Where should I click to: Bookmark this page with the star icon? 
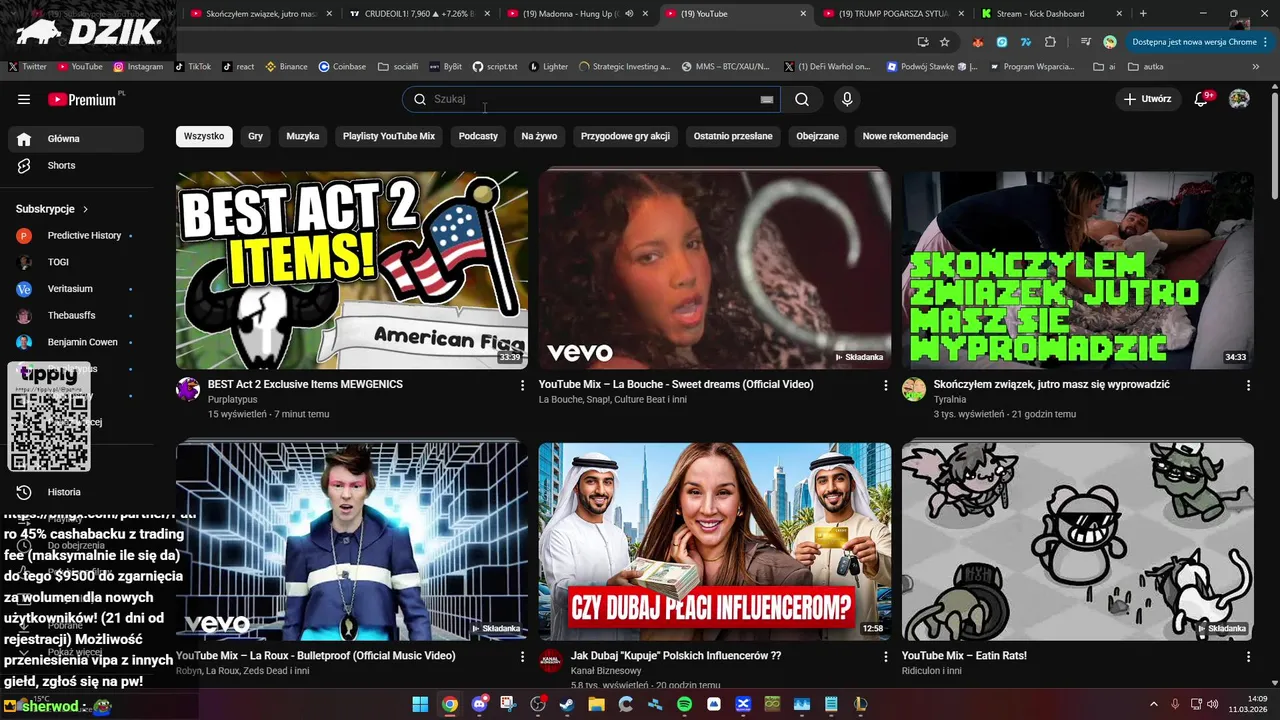point(945,42)
